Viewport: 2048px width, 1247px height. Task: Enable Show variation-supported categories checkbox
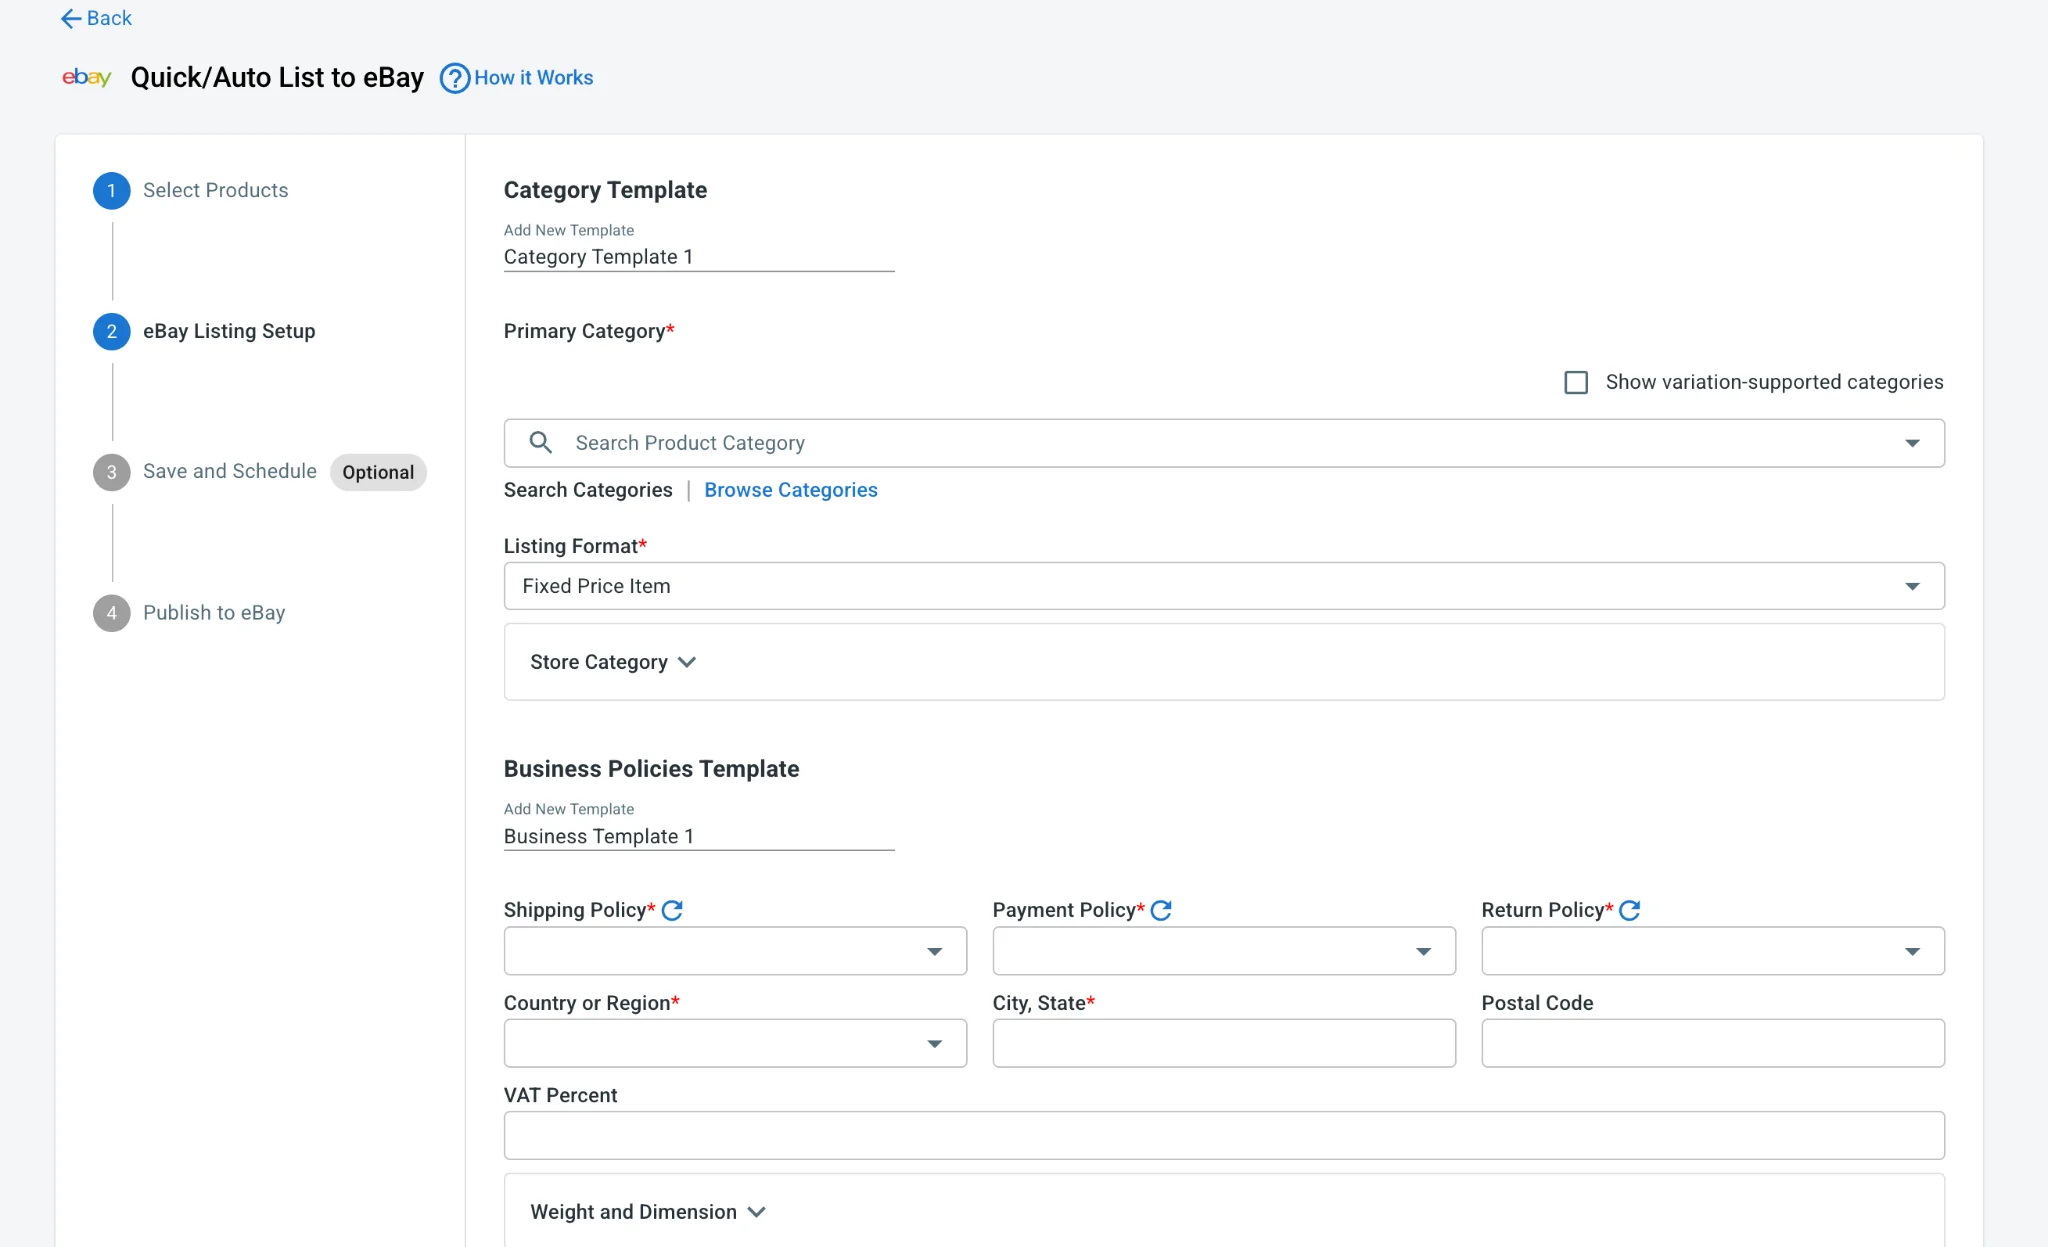[x=1576, y=382]
